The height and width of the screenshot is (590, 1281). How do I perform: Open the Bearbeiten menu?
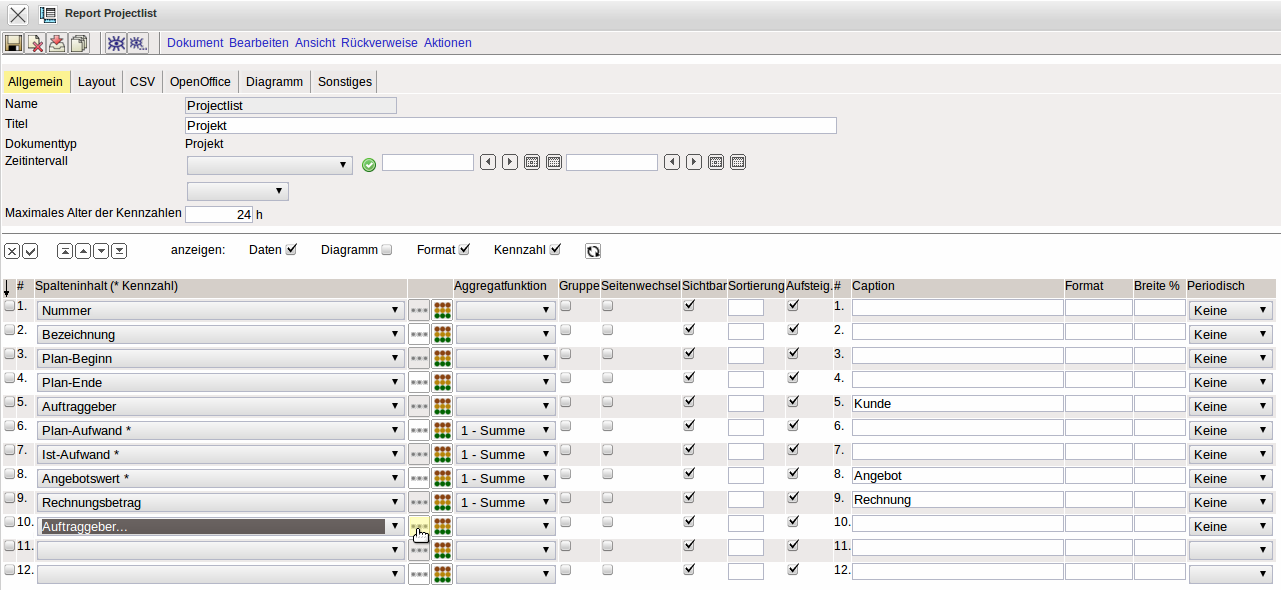tap(259, 43)
